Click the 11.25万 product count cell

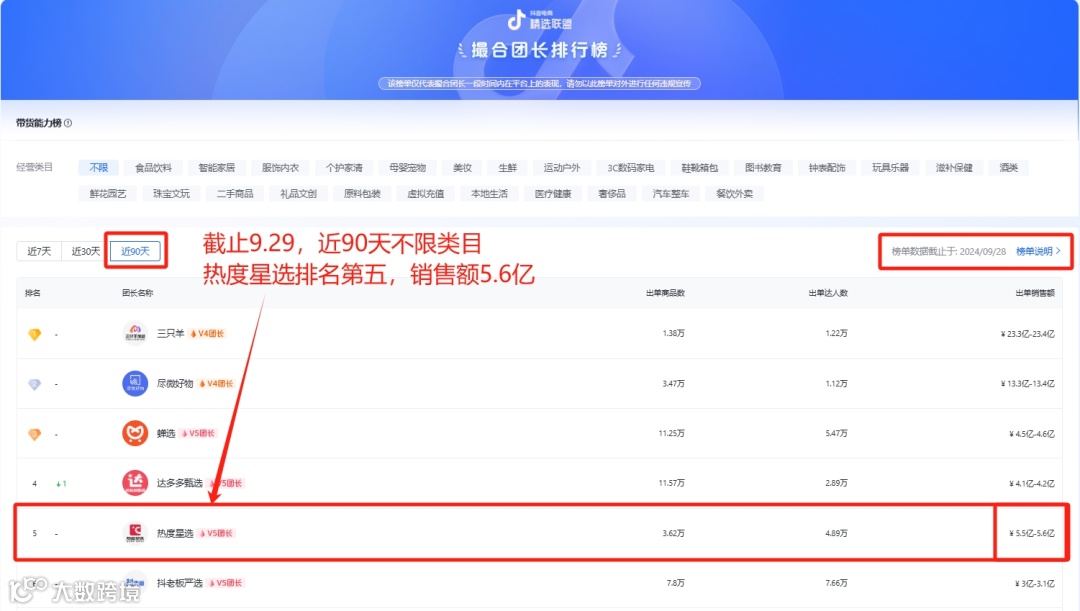coord(672,433)
